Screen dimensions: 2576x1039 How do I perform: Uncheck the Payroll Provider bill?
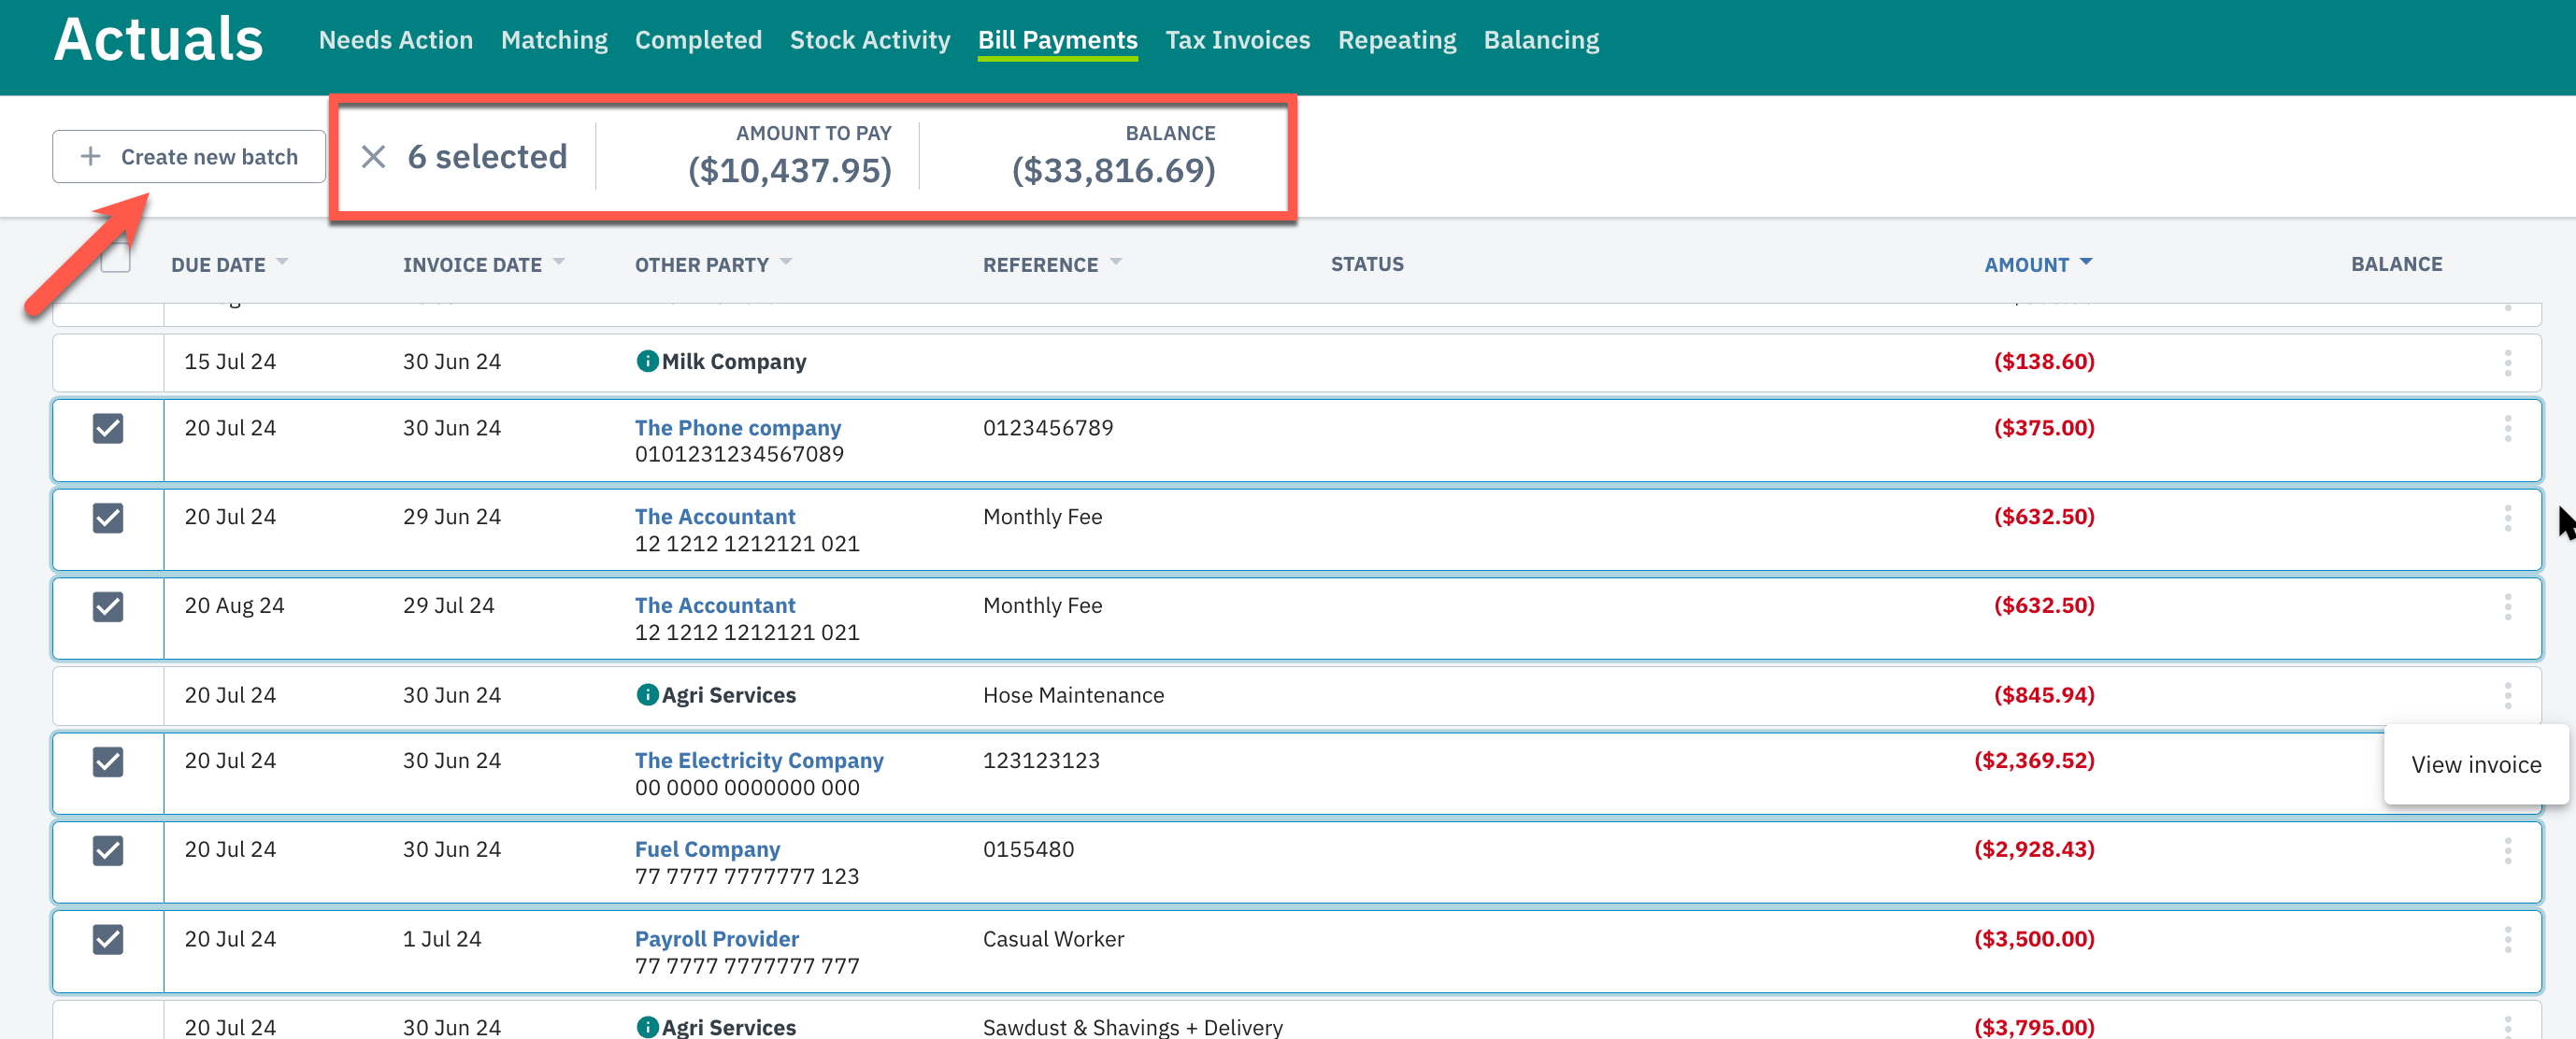(108, 940)
